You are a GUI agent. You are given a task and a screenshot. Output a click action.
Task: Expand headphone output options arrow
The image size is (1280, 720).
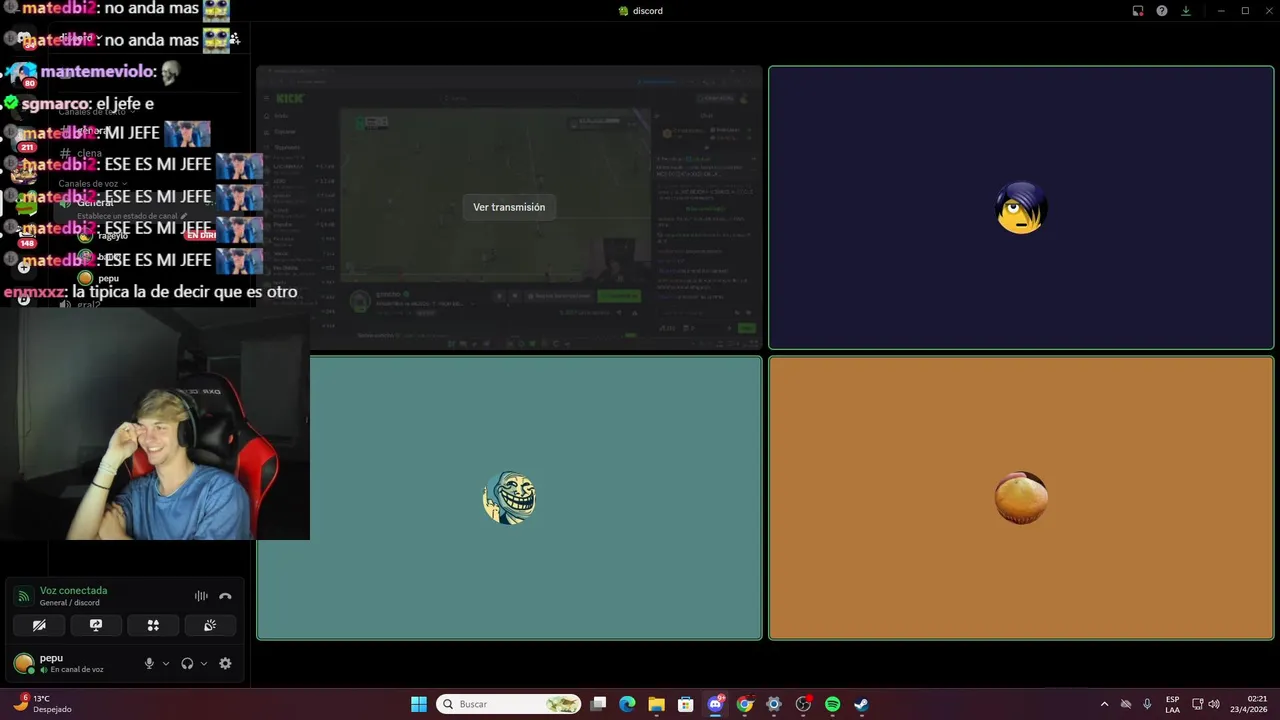click(x=204, y=663)
